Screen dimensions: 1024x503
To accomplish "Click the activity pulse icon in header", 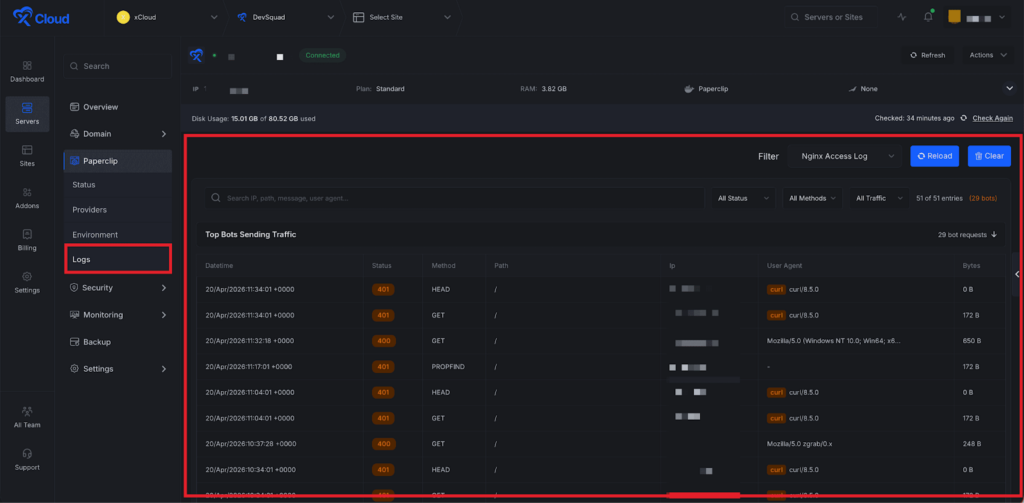I will pos(902,17).
